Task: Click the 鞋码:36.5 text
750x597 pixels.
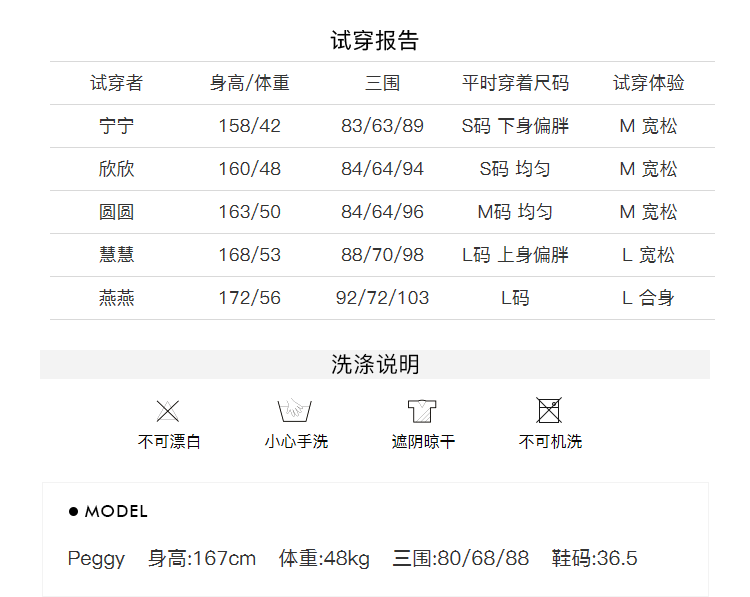Action: pyautogui.click(x=595, y=559)
